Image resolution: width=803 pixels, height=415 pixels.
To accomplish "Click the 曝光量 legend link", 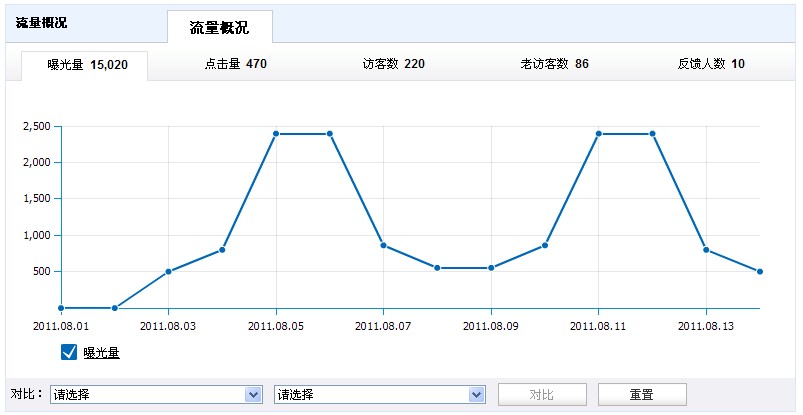I will point(101,352).
